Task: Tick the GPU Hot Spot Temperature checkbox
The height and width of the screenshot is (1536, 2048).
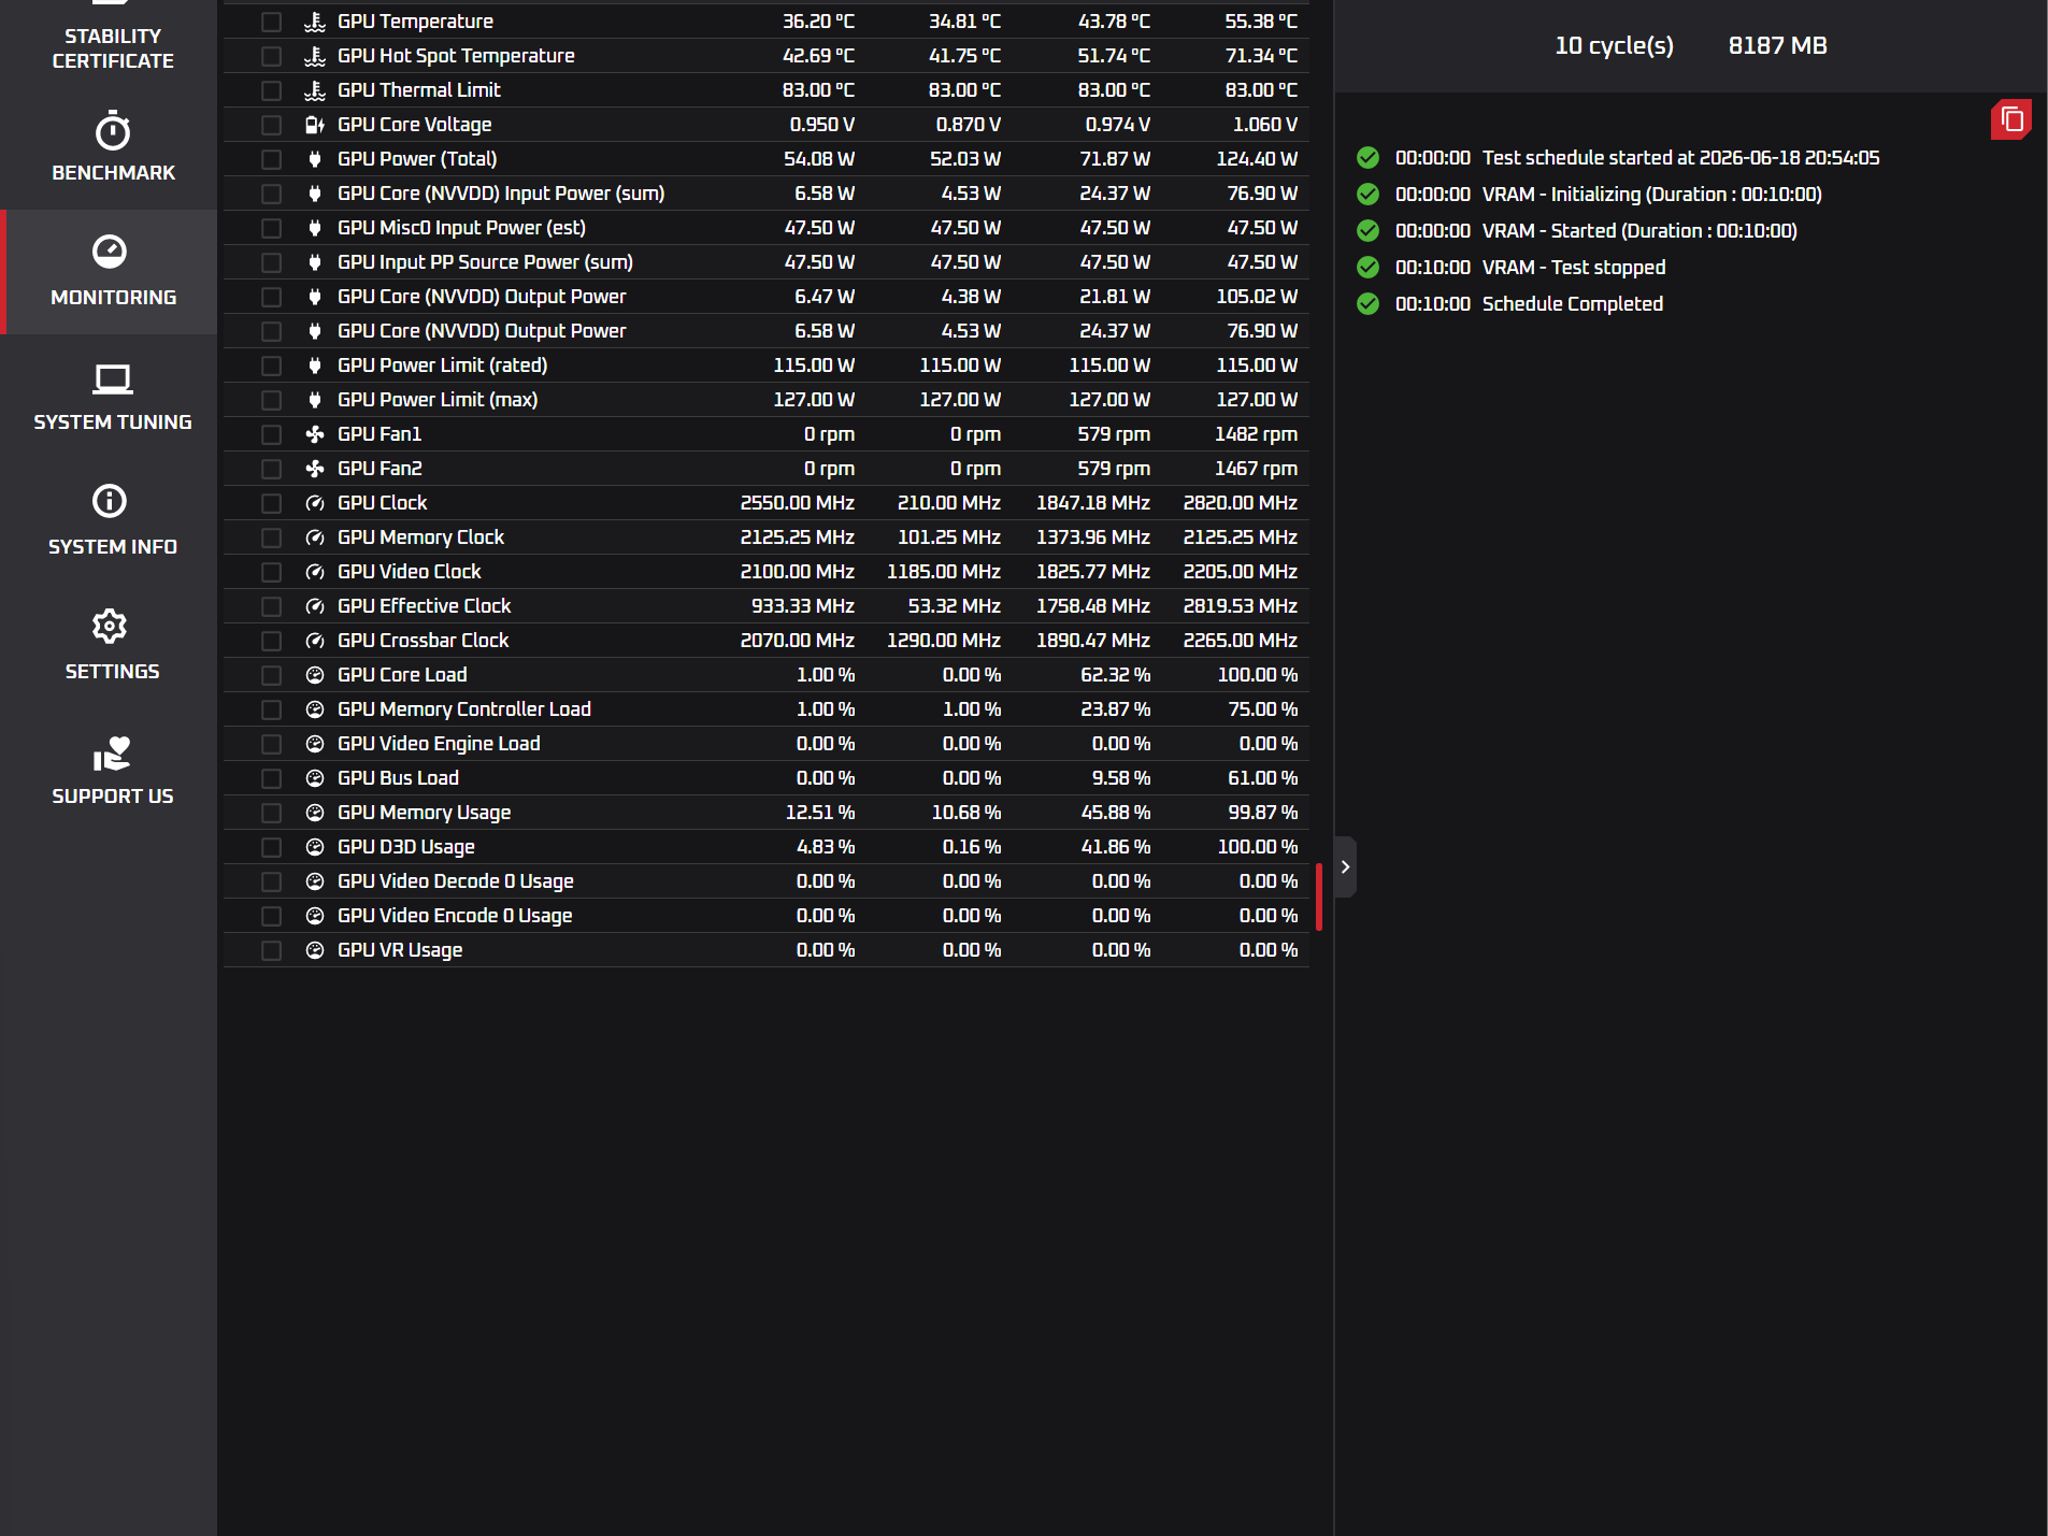Action: pos(271,56)
